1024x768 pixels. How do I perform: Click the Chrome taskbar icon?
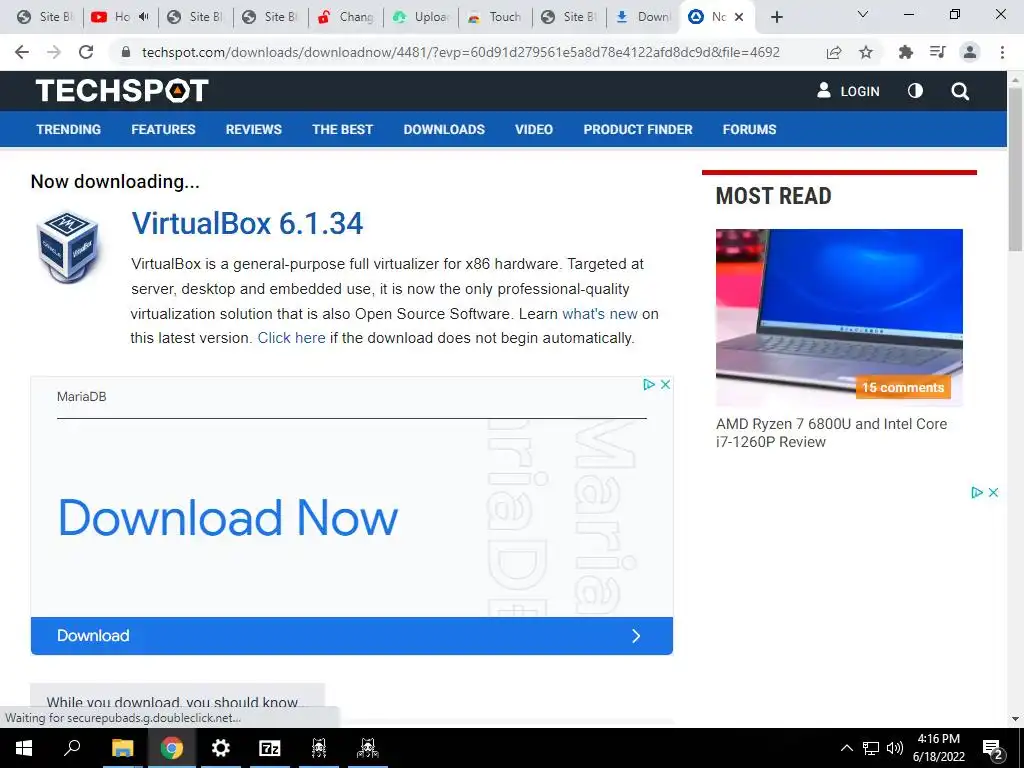point(171,748)
